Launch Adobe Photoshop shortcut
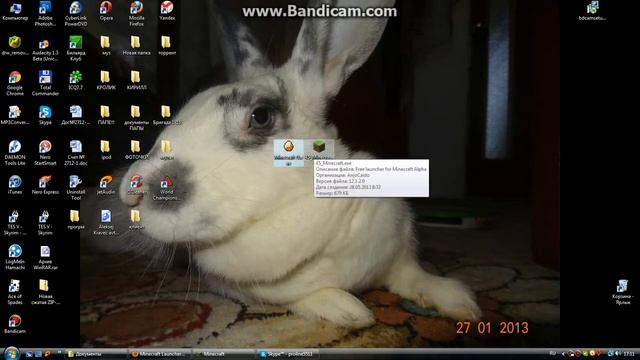This screenshot has height=360, width=640. pos(45,14)
